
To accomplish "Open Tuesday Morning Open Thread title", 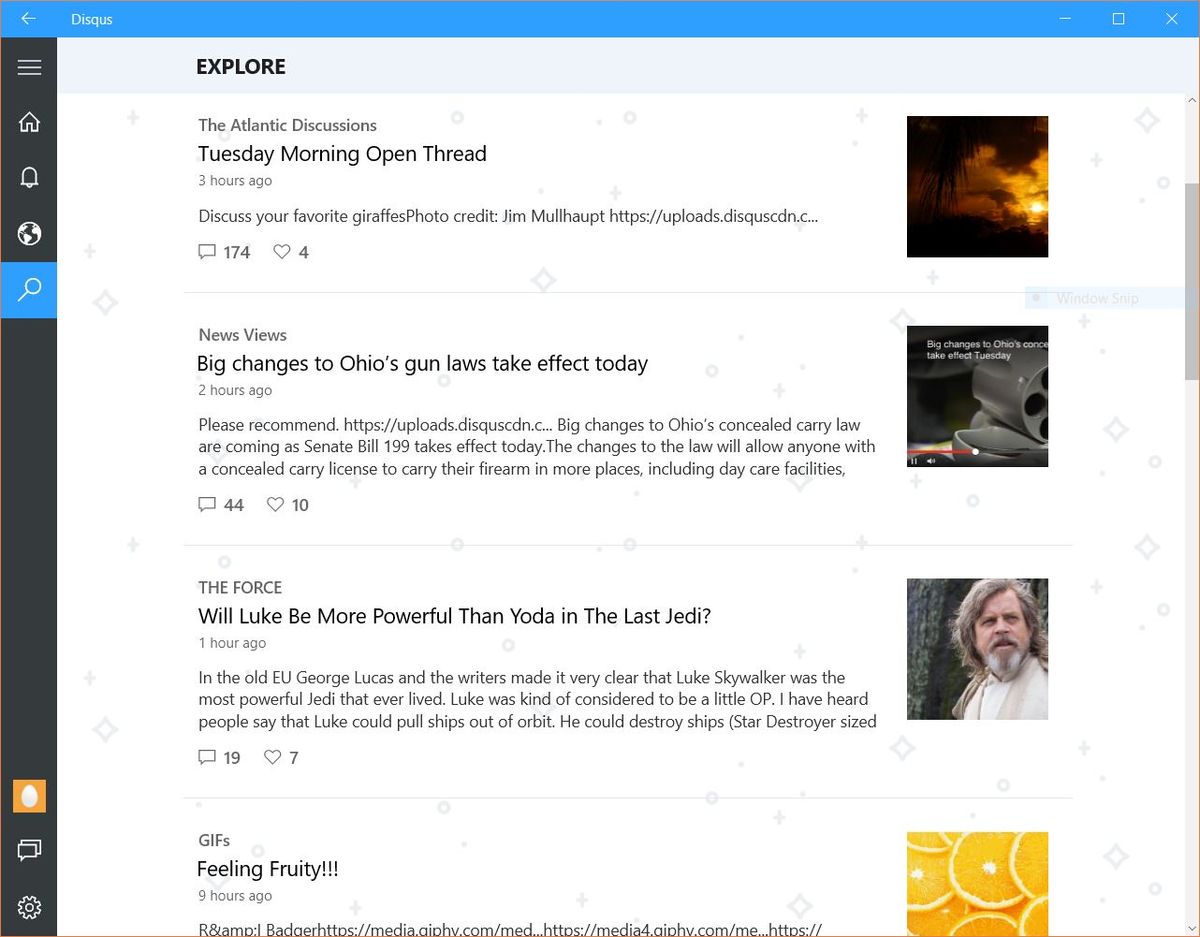I will [342, 154].
